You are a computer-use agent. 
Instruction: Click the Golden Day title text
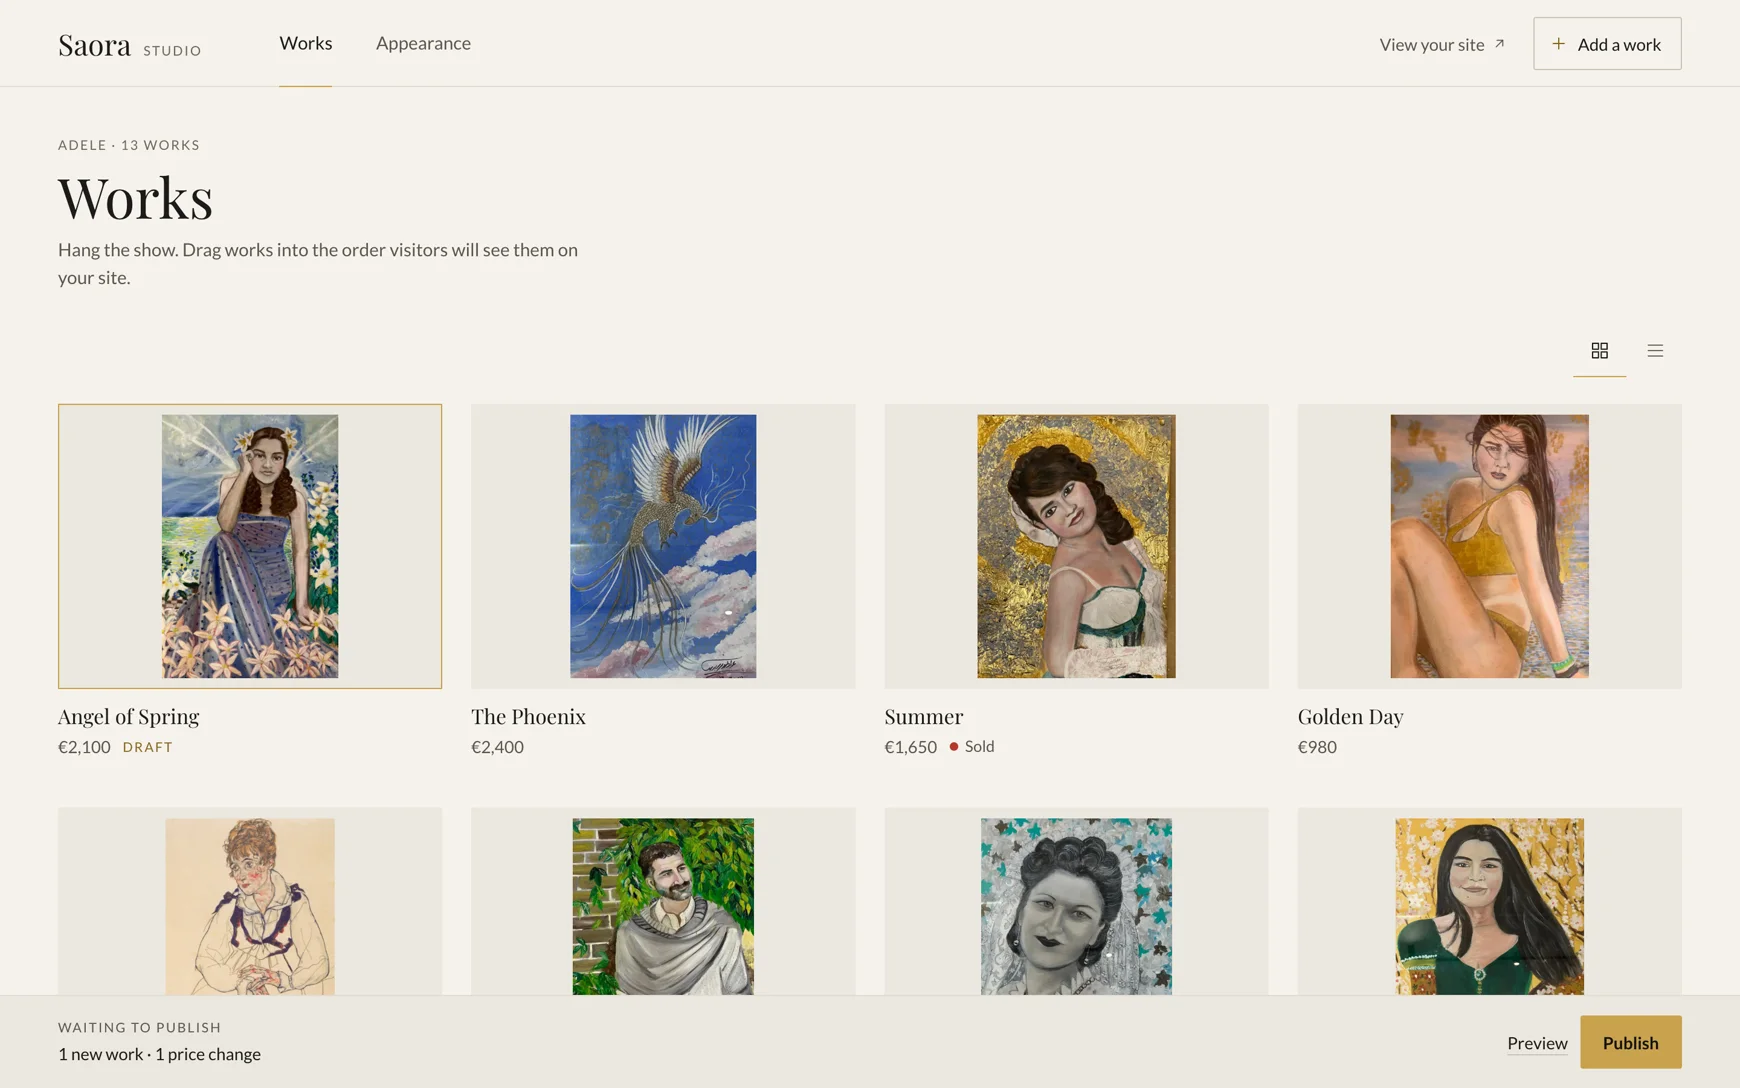click(1350, 716)
